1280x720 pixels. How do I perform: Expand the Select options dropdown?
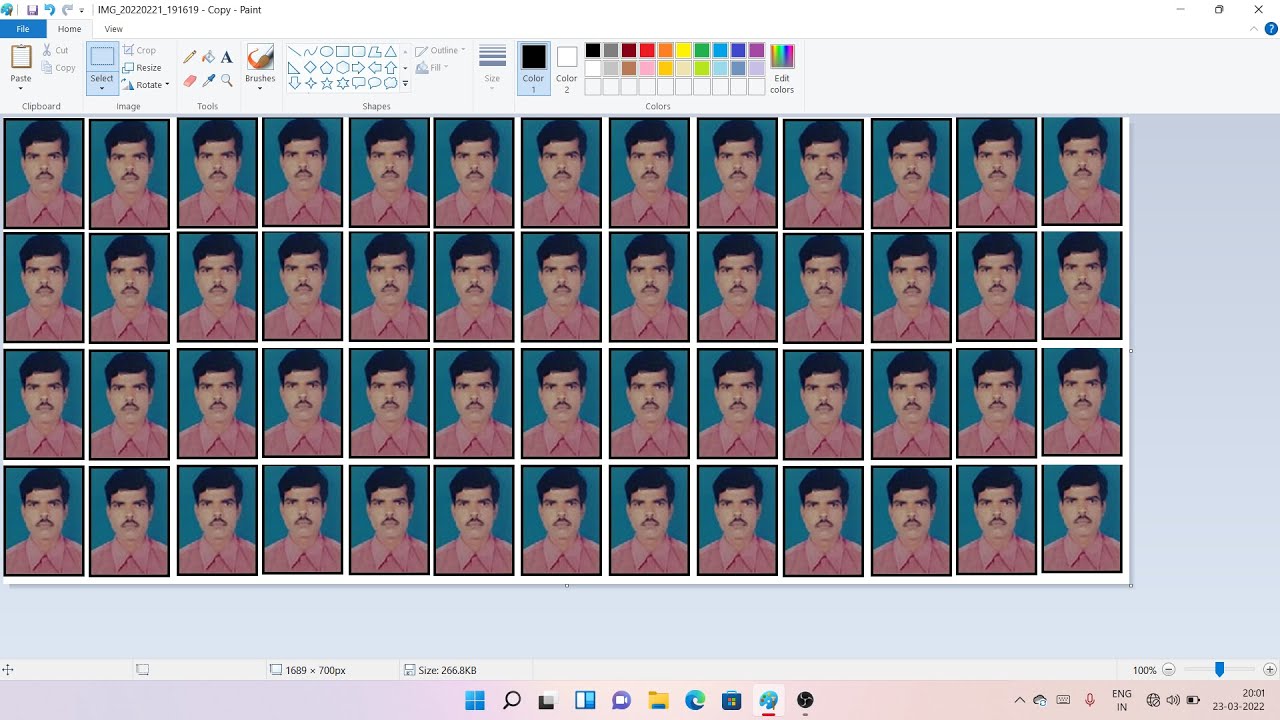(x=102, y=86)
